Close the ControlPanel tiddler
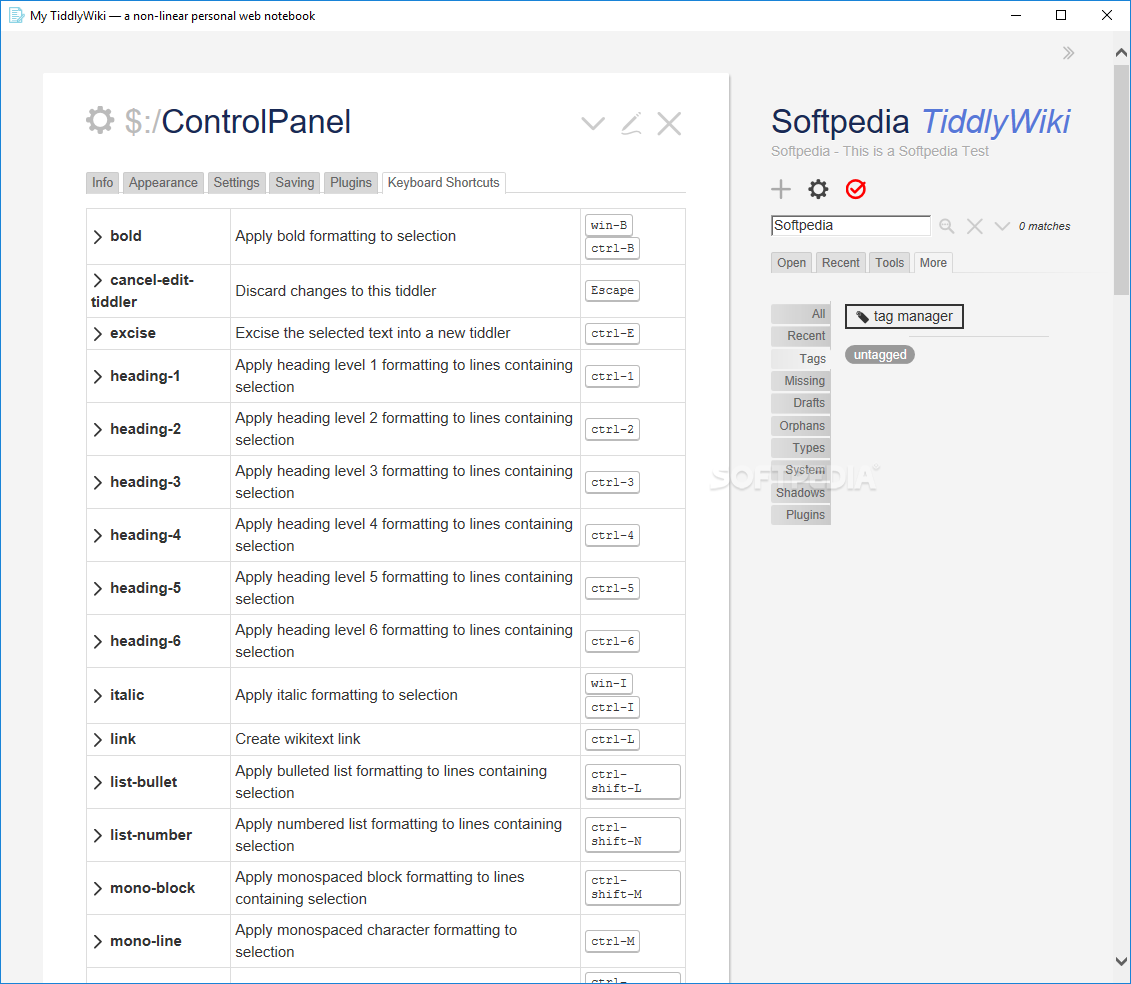 tap(669, 124)
